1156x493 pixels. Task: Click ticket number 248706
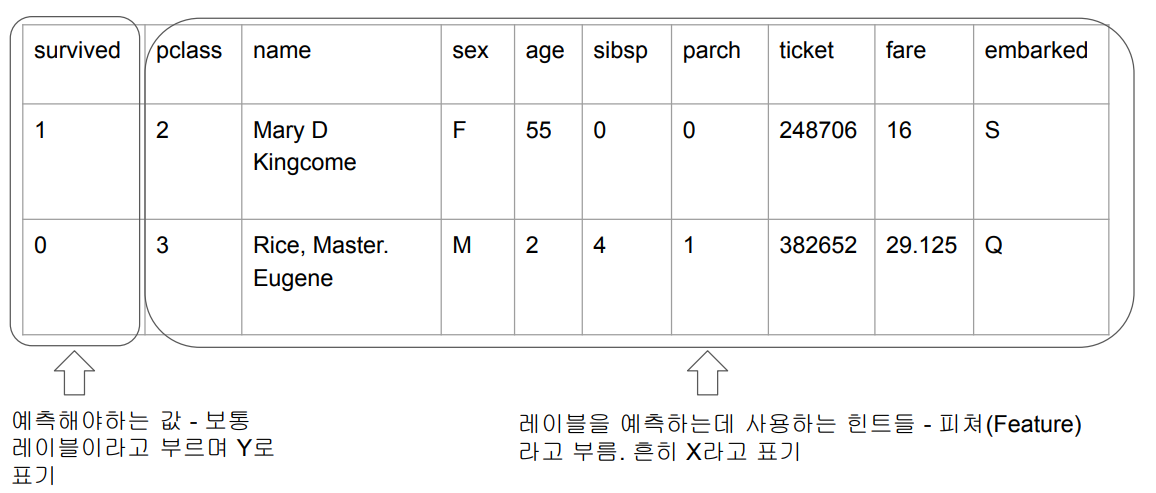click(x=818, y=131)
